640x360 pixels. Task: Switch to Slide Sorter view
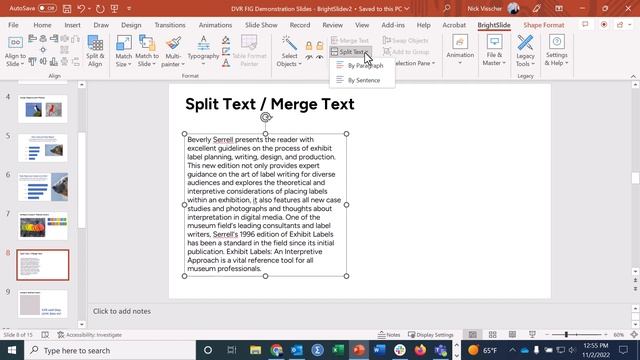pos(492,335)
